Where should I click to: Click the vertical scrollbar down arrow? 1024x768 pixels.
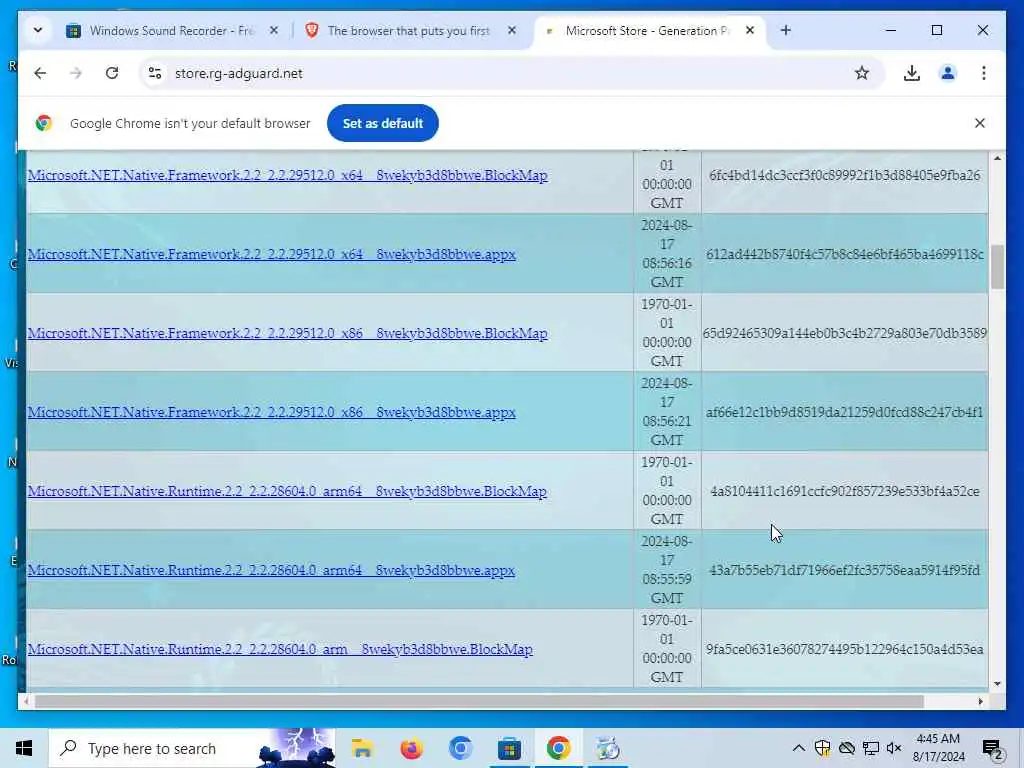(x=997, y=684)
